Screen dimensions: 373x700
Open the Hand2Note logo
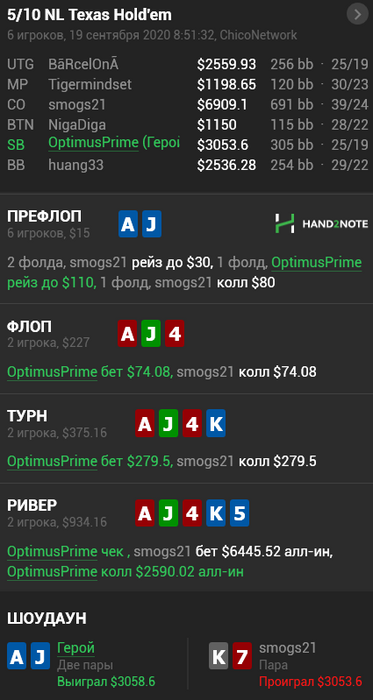(x=321, y=224)
